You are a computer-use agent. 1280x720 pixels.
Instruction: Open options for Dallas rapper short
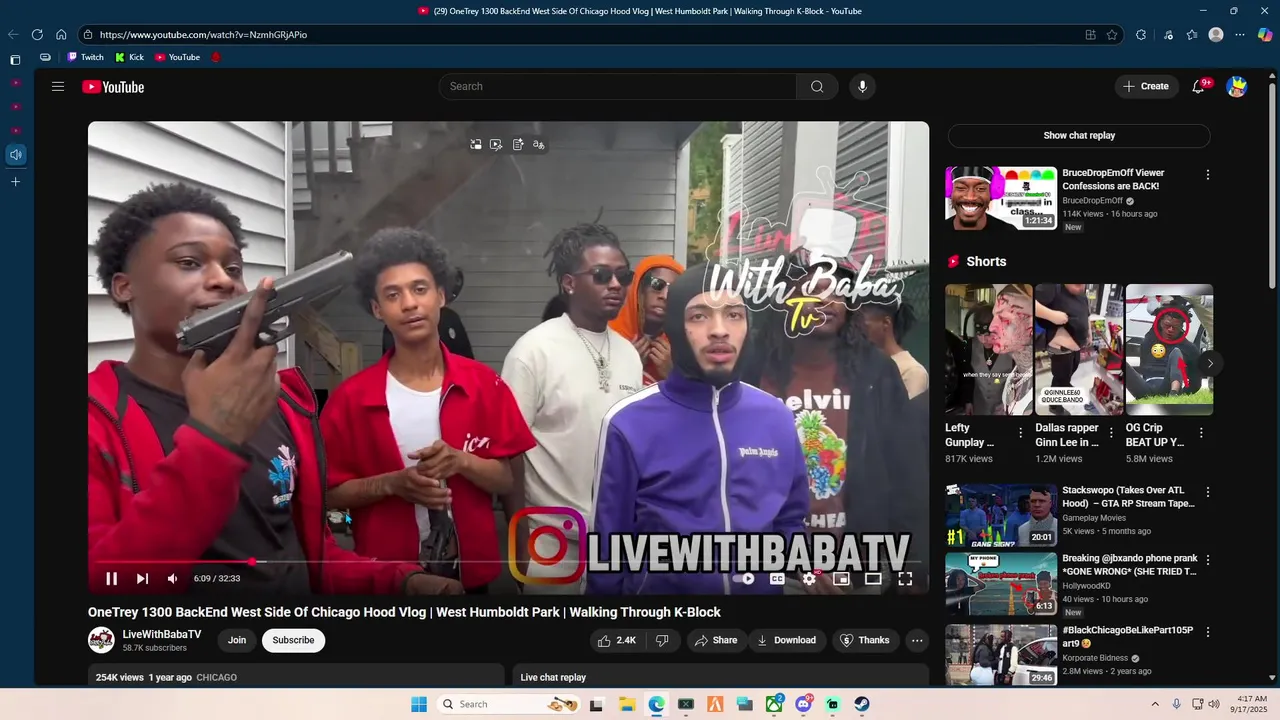[x=1111, y=433]
